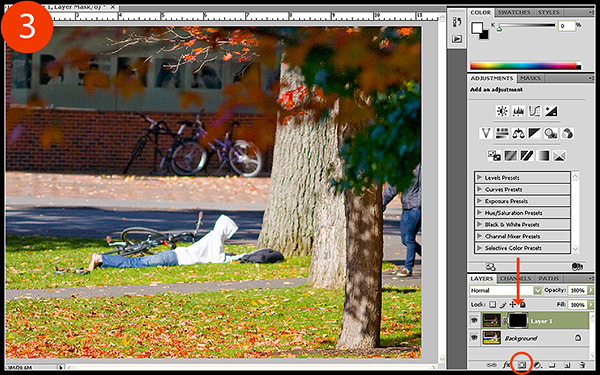This screenshot has height=375, width=600.
Task: Click the Opacity value field
Action: (577, 290)
